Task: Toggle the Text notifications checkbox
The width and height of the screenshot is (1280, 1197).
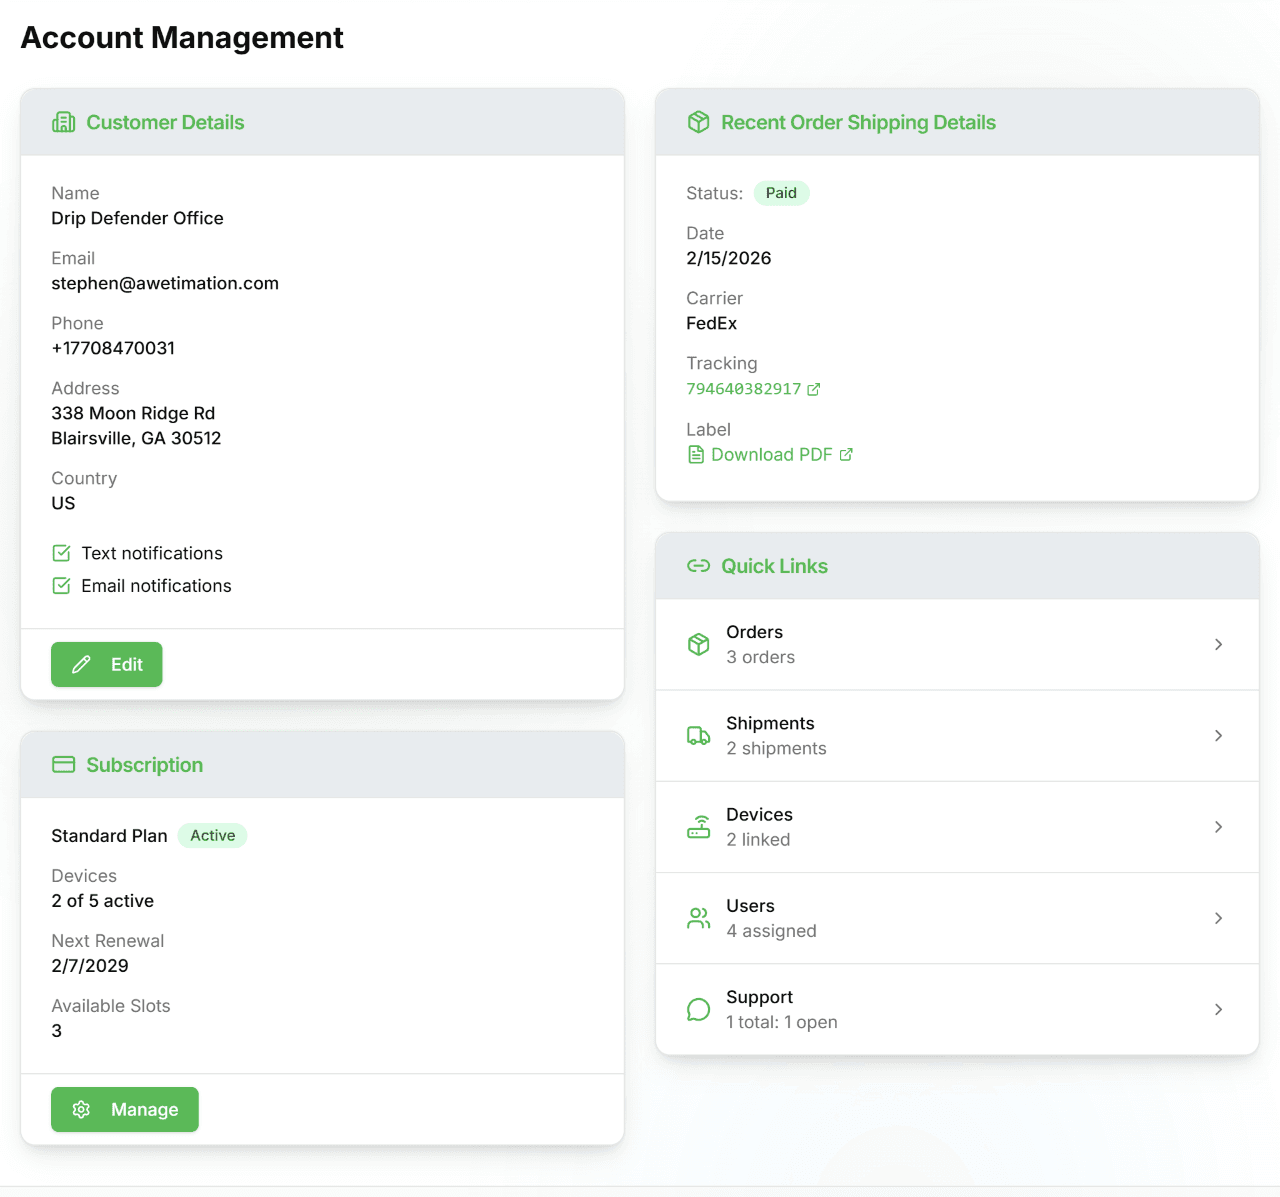Action: tap(61, 552)
